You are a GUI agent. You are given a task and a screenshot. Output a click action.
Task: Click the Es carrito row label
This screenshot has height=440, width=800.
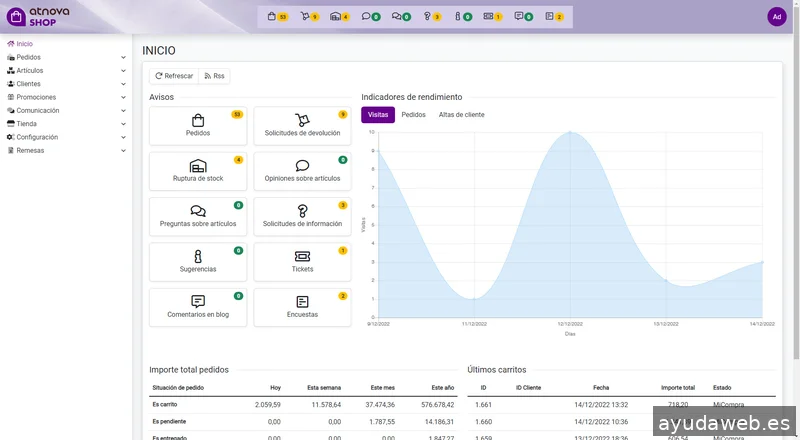point(165,404)
